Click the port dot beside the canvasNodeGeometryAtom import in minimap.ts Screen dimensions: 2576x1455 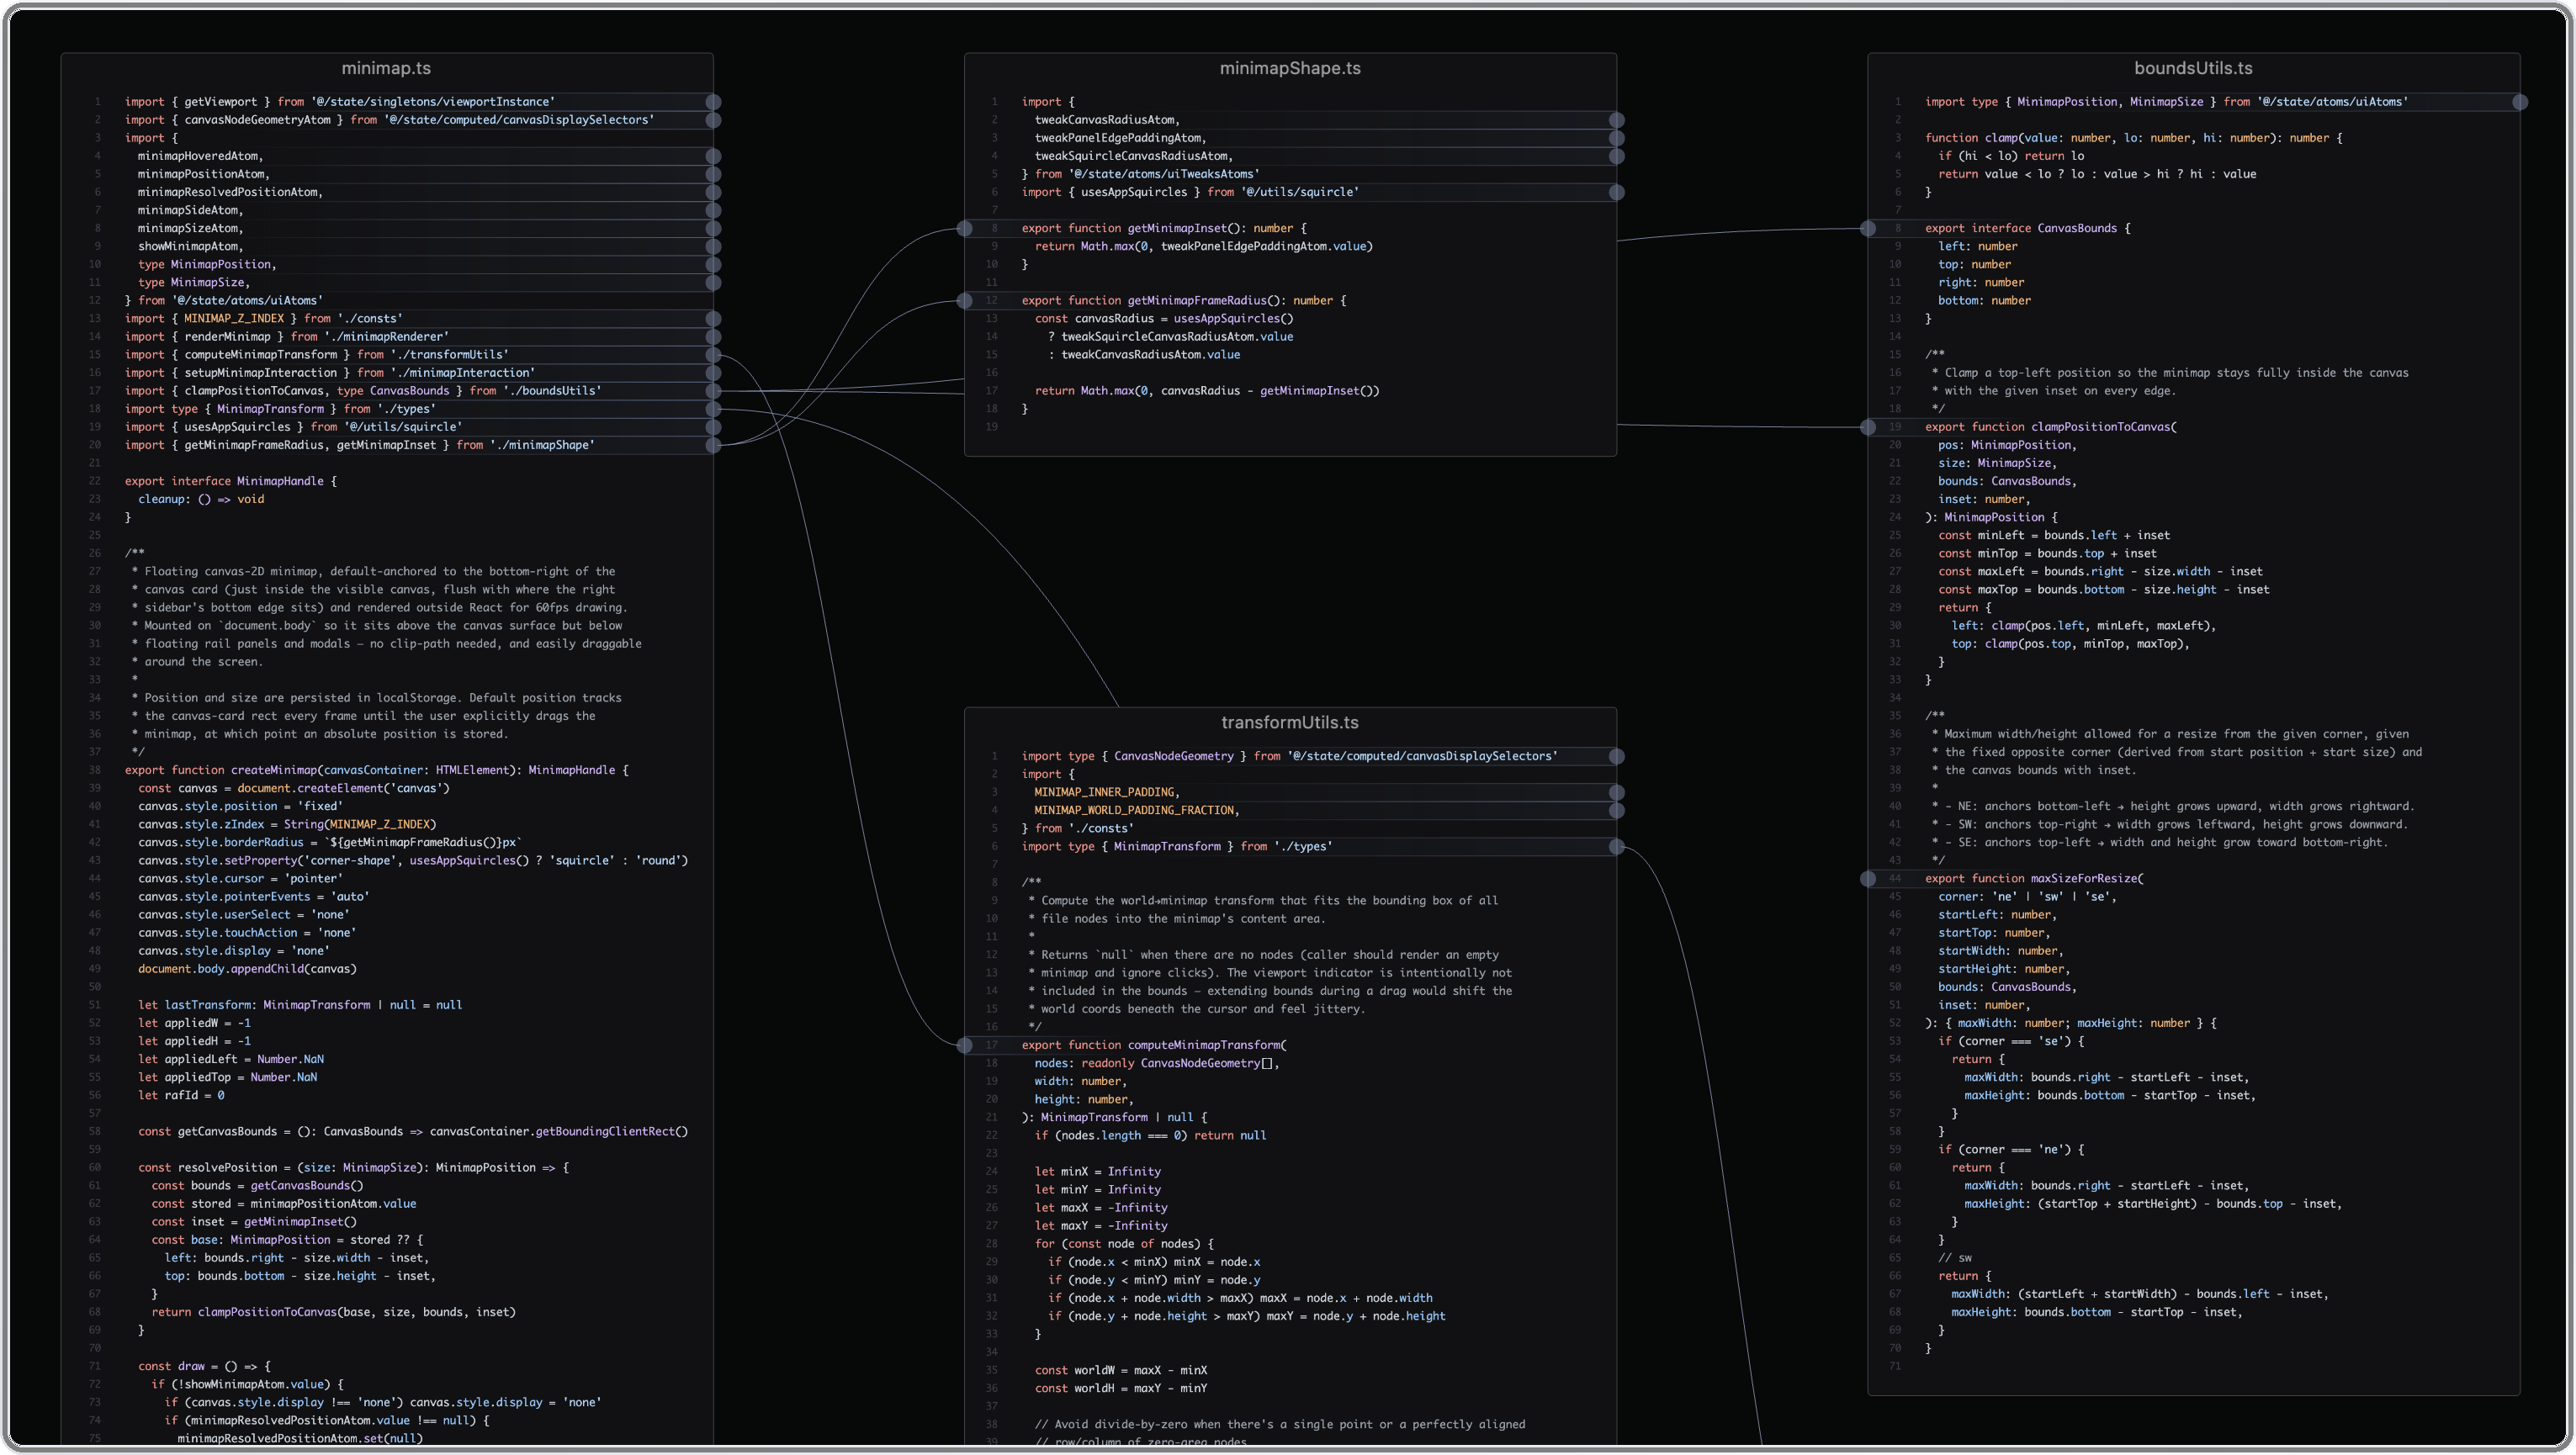(x=713, y=120)
